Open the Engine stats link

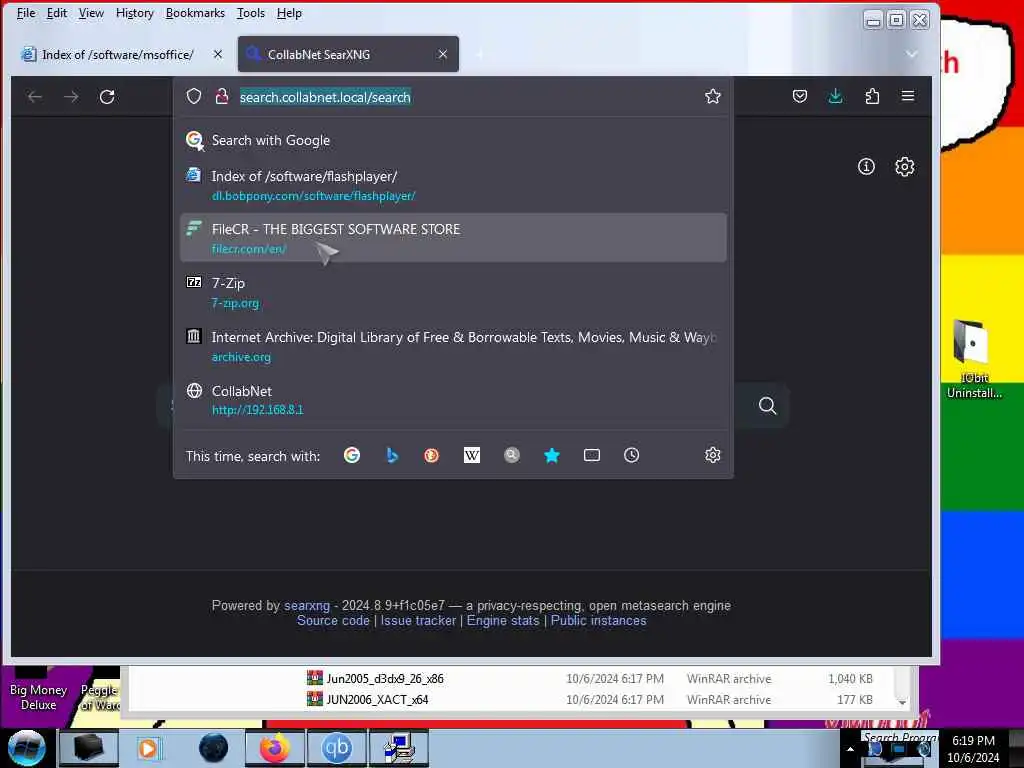pyautogui.click(x=503, y=620)
